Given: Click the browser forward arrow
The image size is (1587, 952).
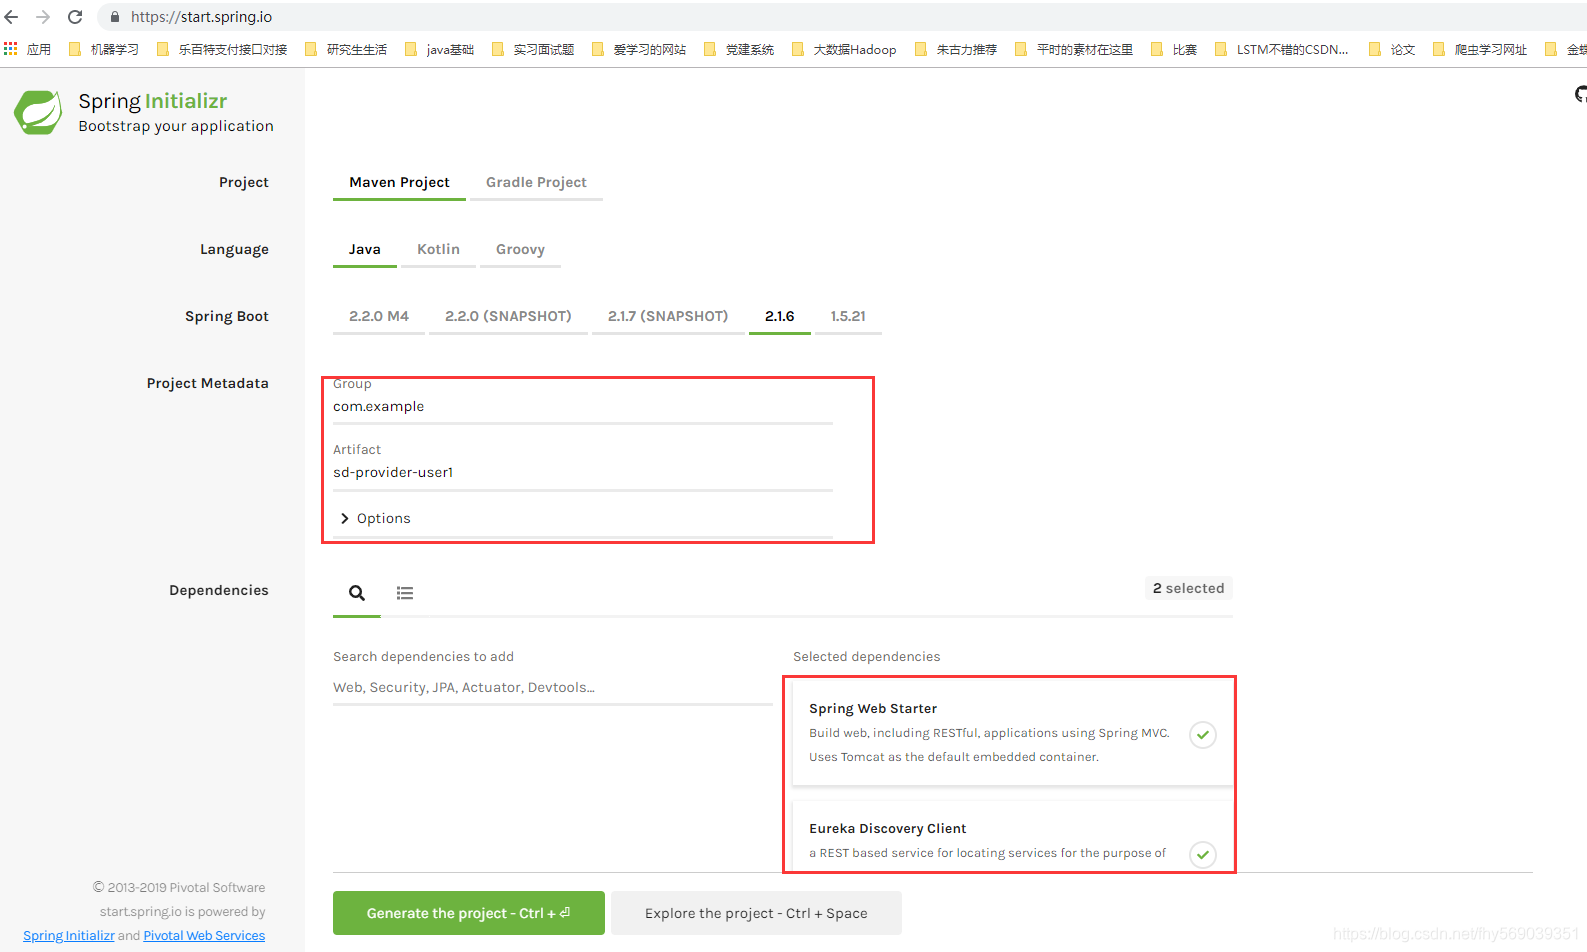Looking at the screenshot, I should point(43,17).
